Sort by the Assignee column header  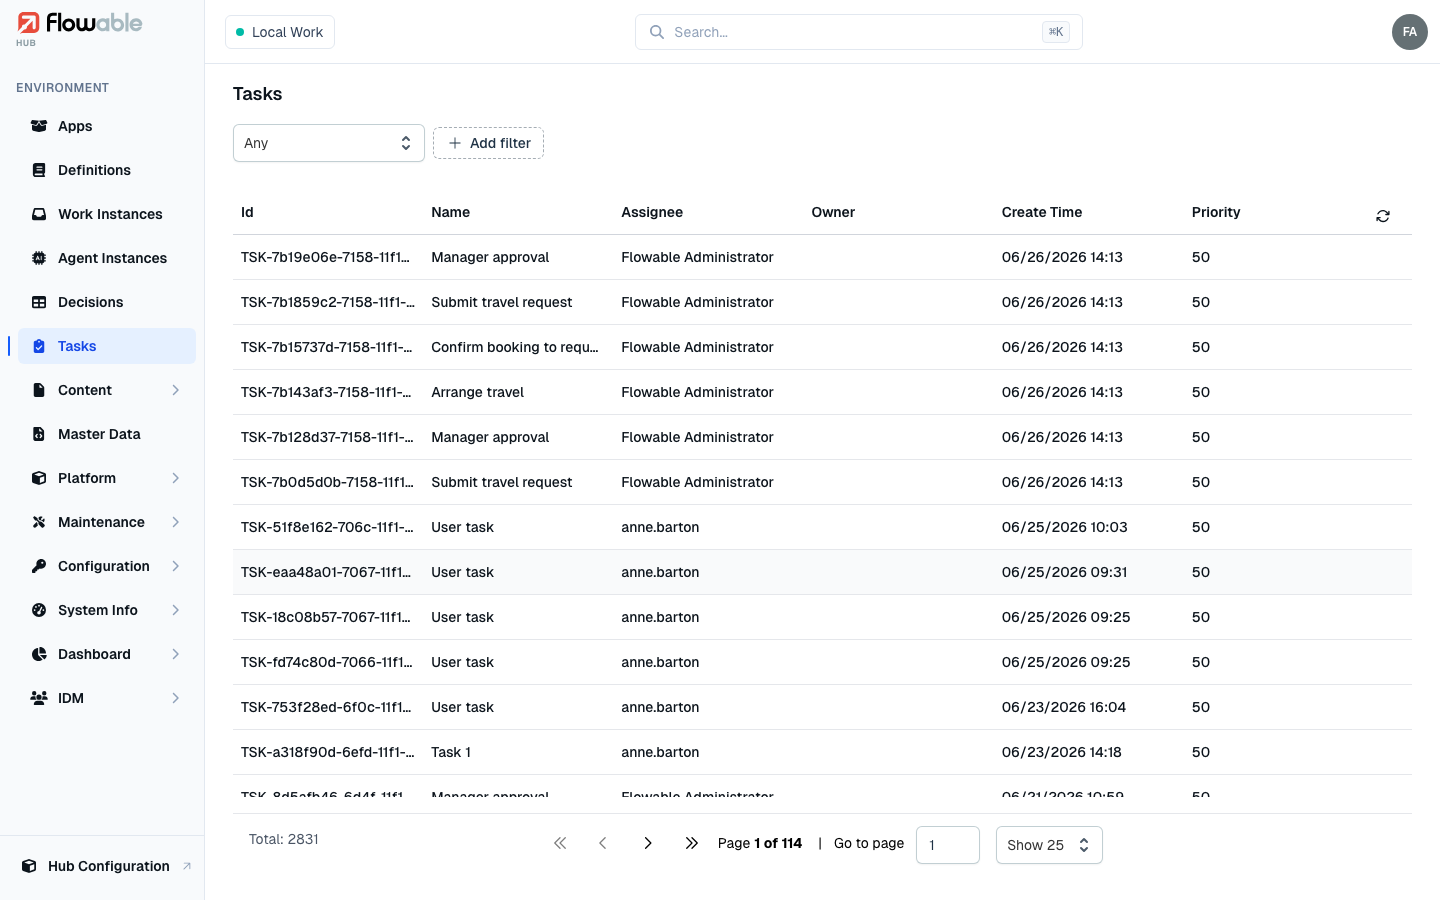click(x=652, y=212)
